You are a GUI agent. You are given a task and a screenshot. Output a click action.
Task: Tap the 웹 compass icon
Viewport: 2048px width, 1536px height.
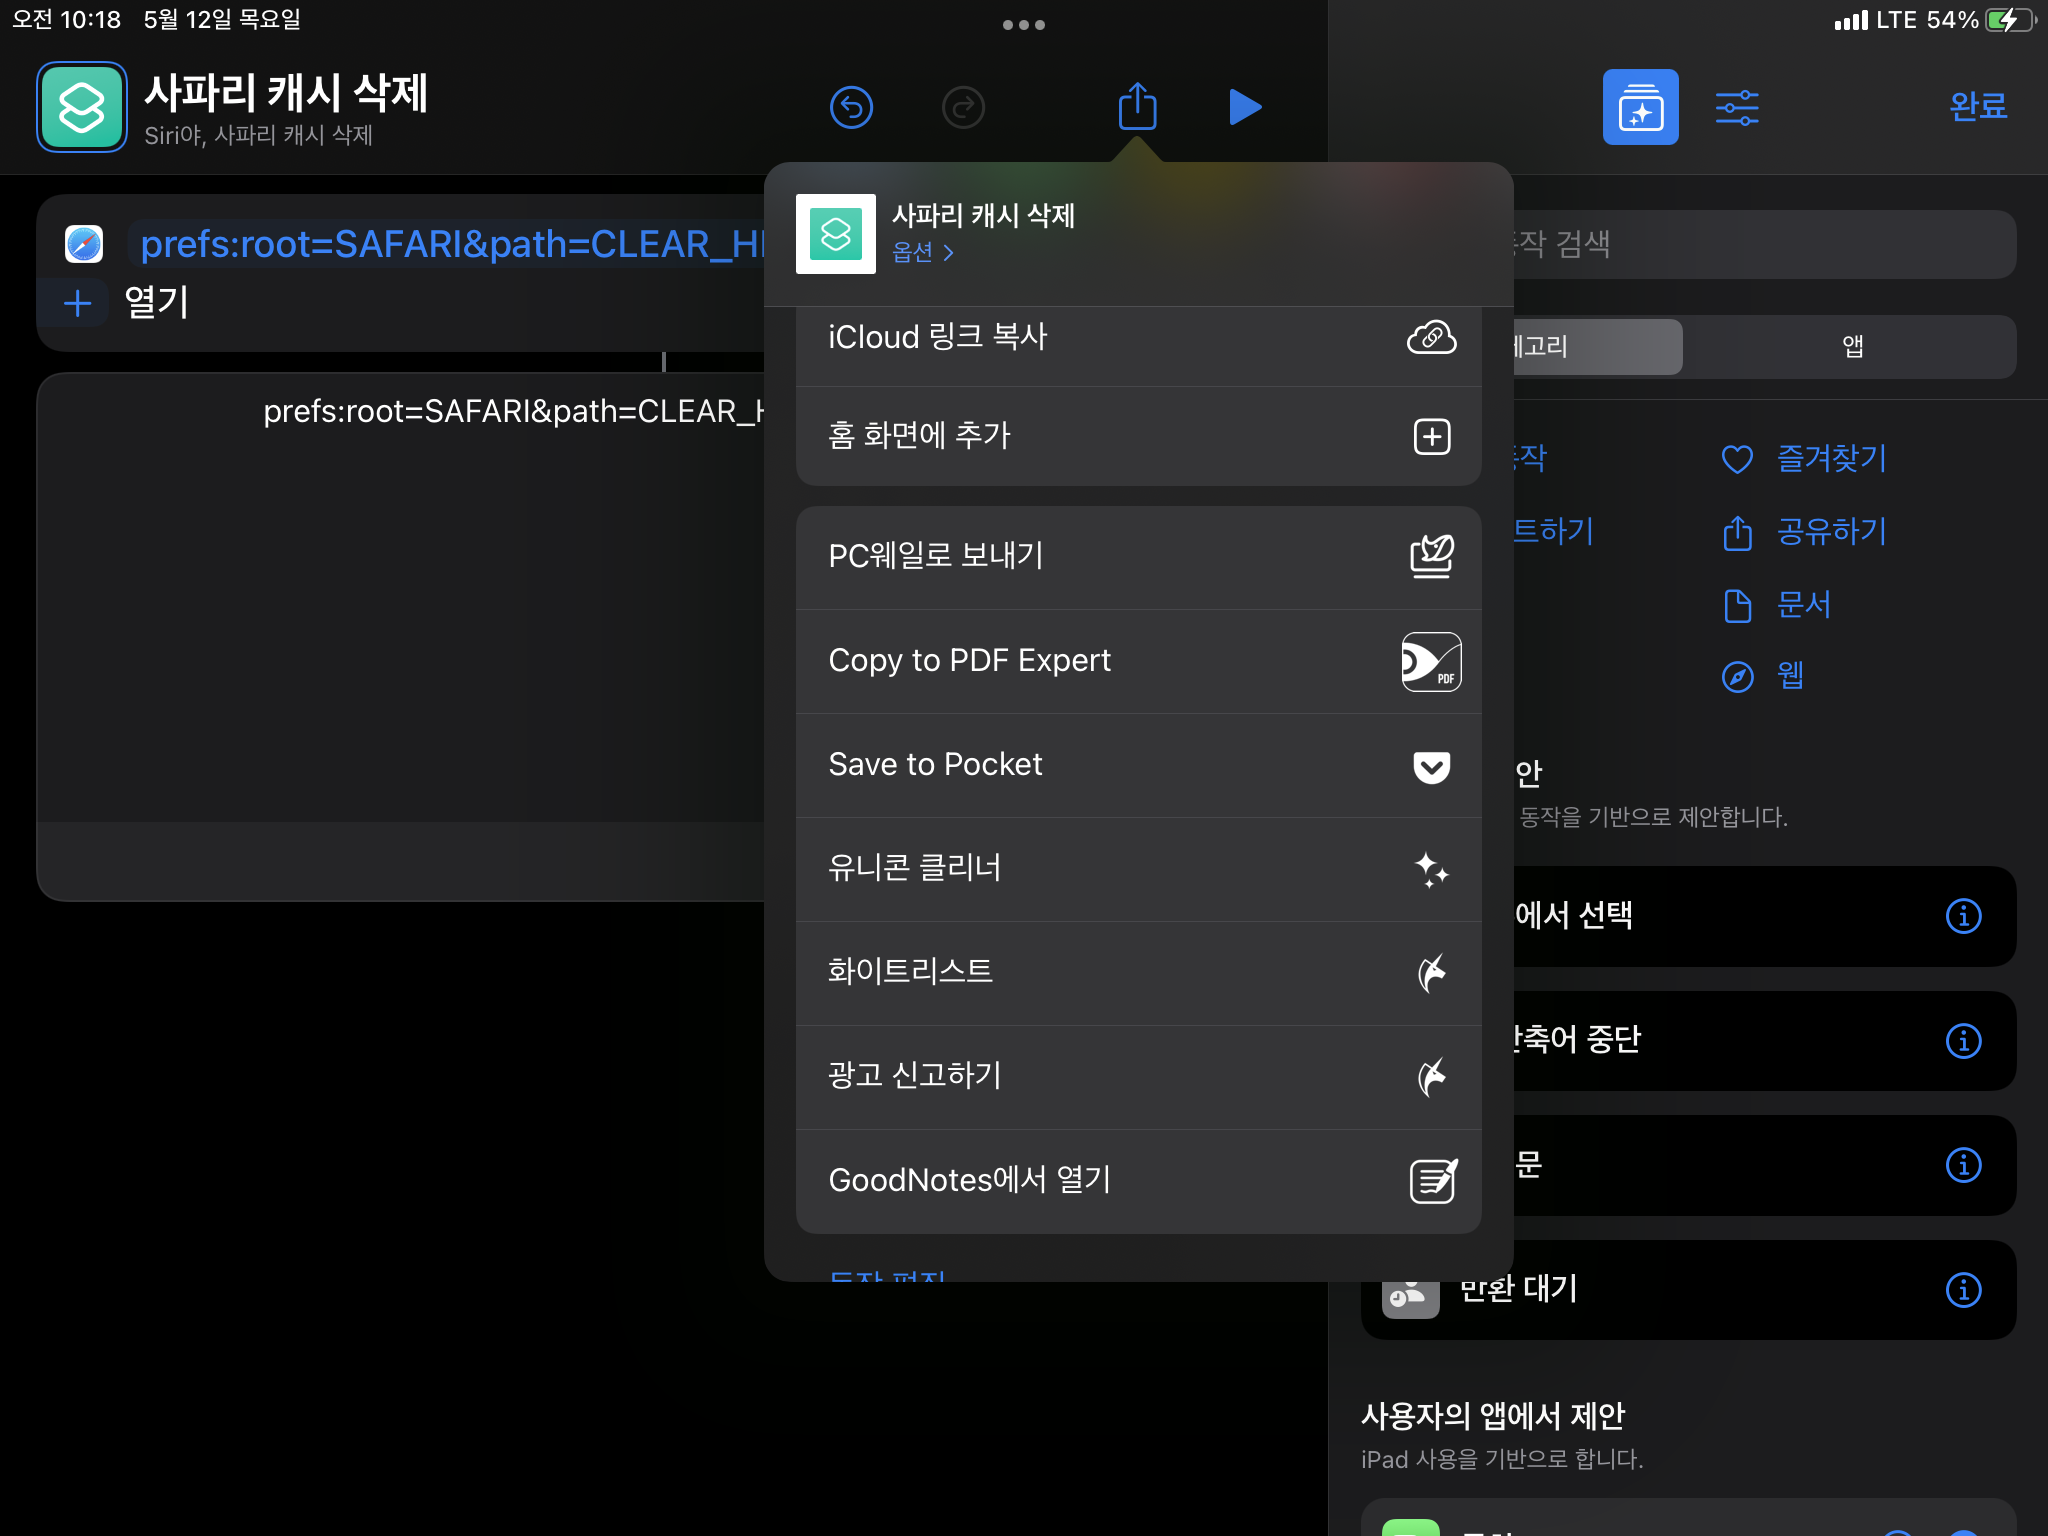[1738, 677]
